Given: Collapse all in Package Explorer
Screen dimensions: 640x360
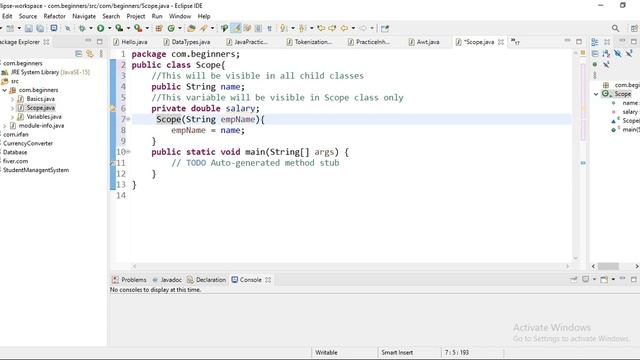Looking at the screenshot, I should 78,53.
